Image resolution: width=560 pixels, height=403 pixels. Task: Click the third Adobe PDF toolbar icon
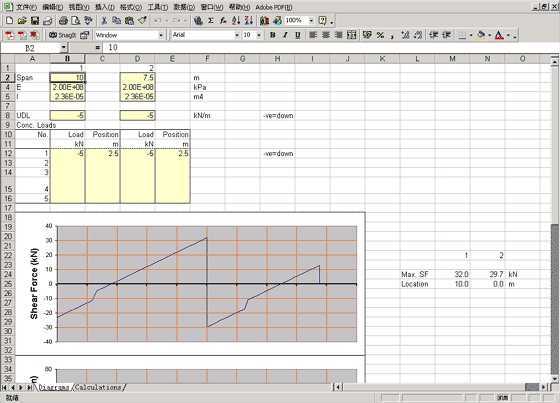35,35
